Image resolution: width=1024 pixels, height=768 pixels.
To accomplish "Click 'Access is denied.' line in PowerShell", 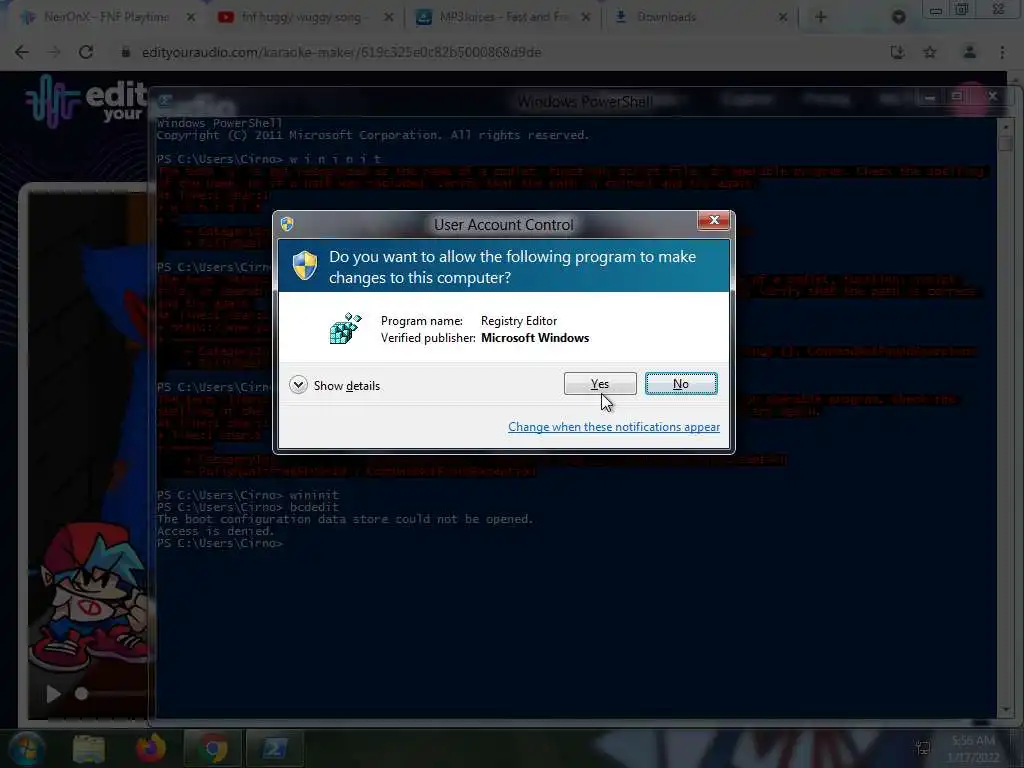I will [x=216, y=531].
